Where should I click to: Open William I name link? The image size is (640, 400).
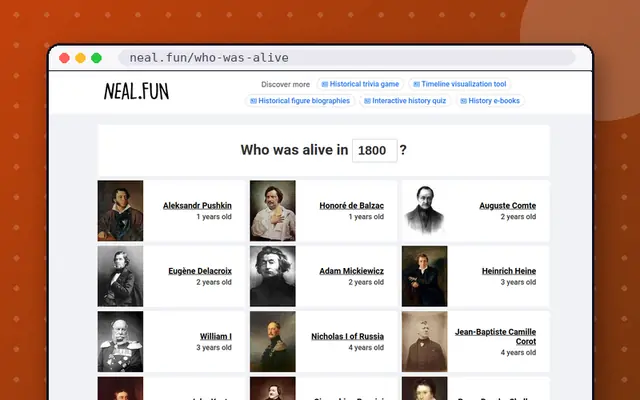point(216,336)
